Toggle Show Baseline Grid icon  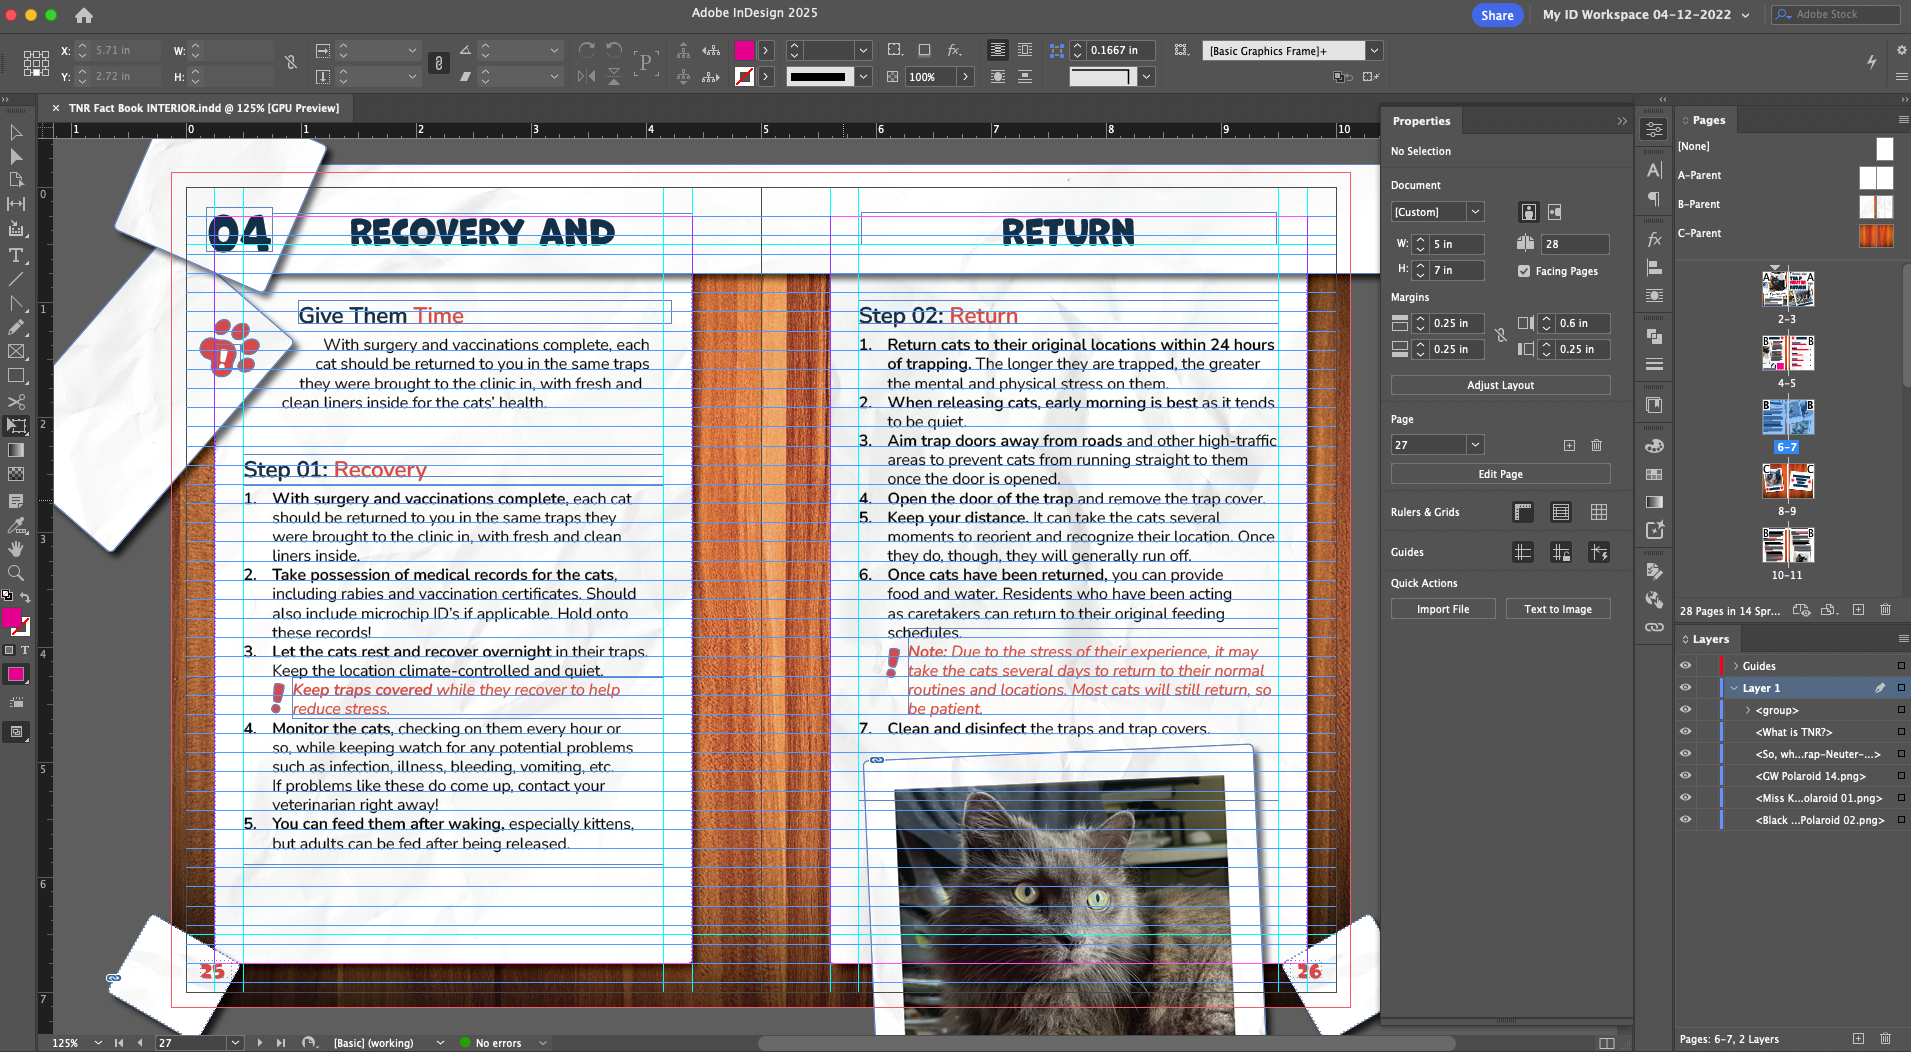click(x=1561, y=512)
